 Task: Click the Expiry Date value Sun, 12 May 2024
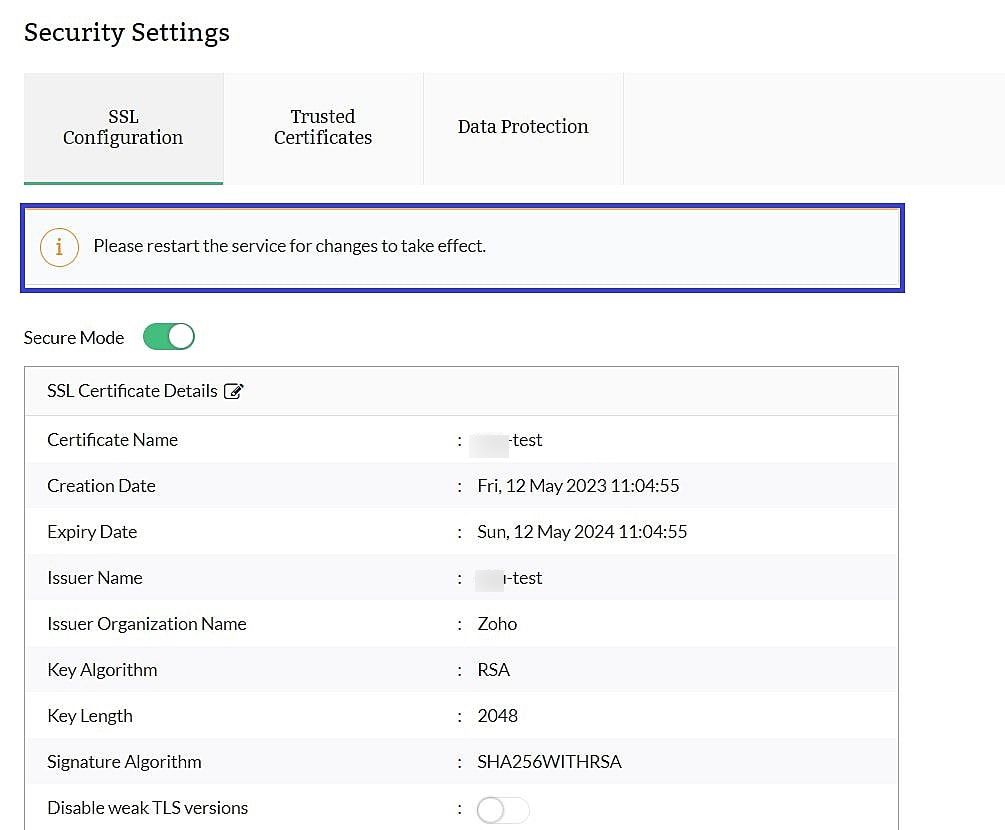pyautogui.click(x=582, y=532)
